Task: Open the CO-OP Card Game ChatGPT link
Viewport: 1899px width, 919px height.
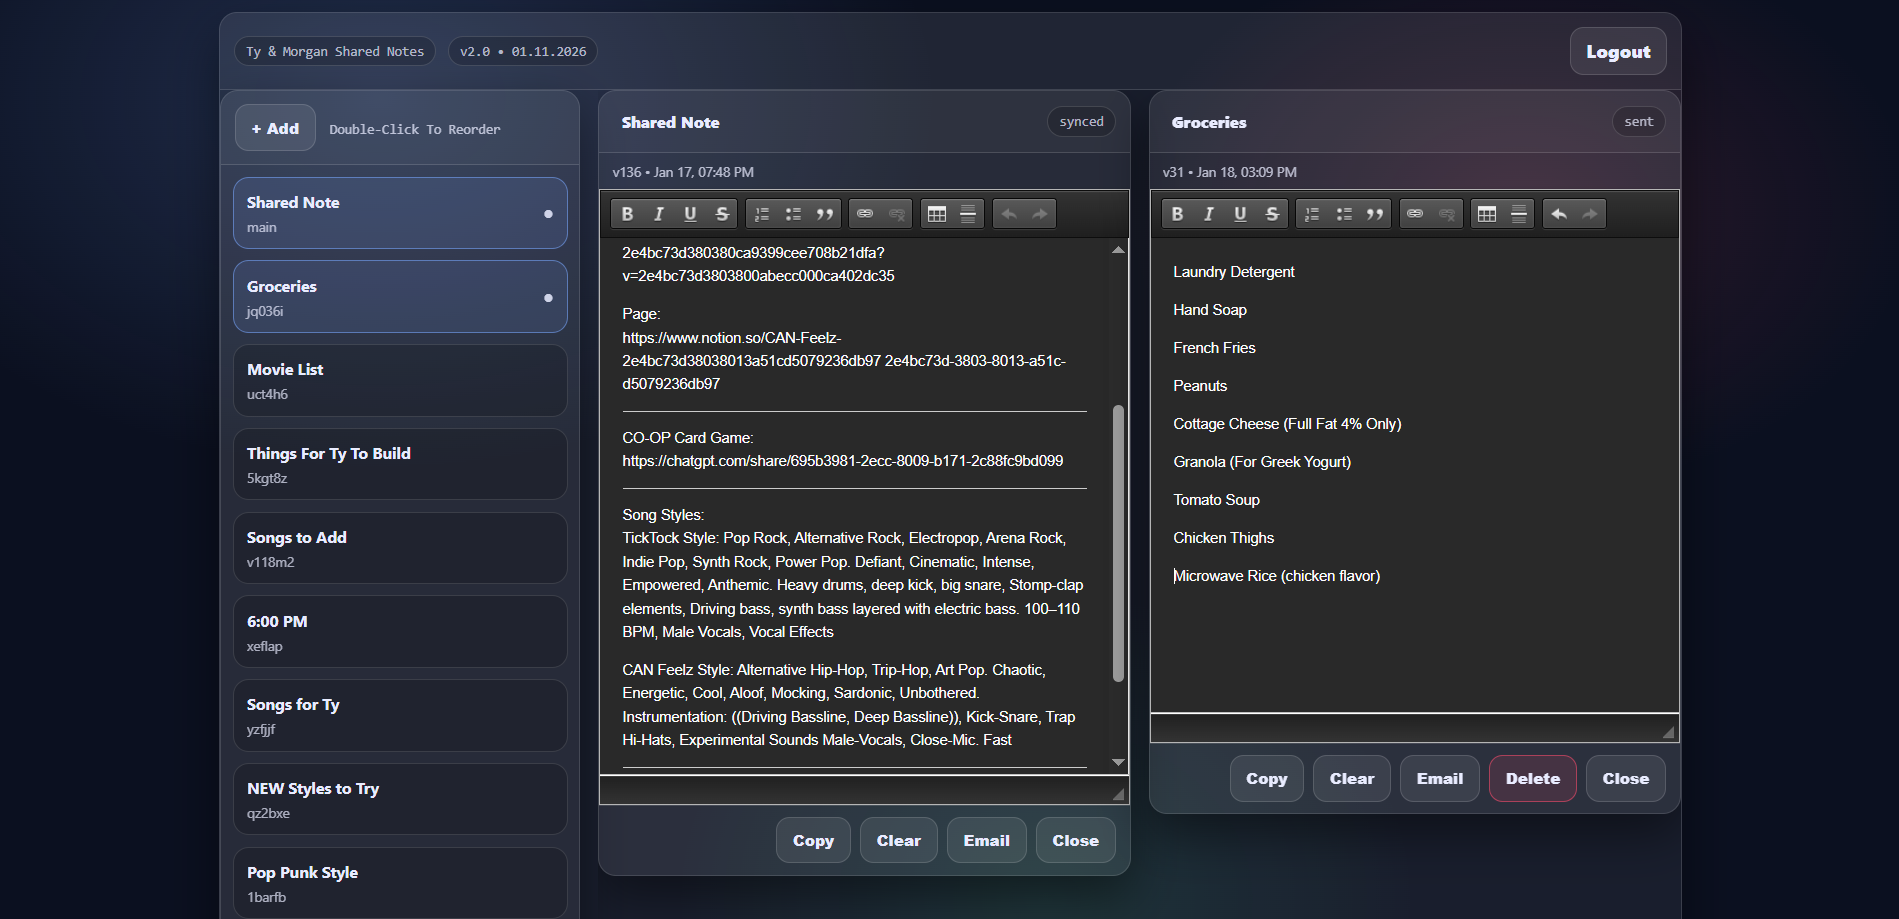Action: [x=842, y=461]
